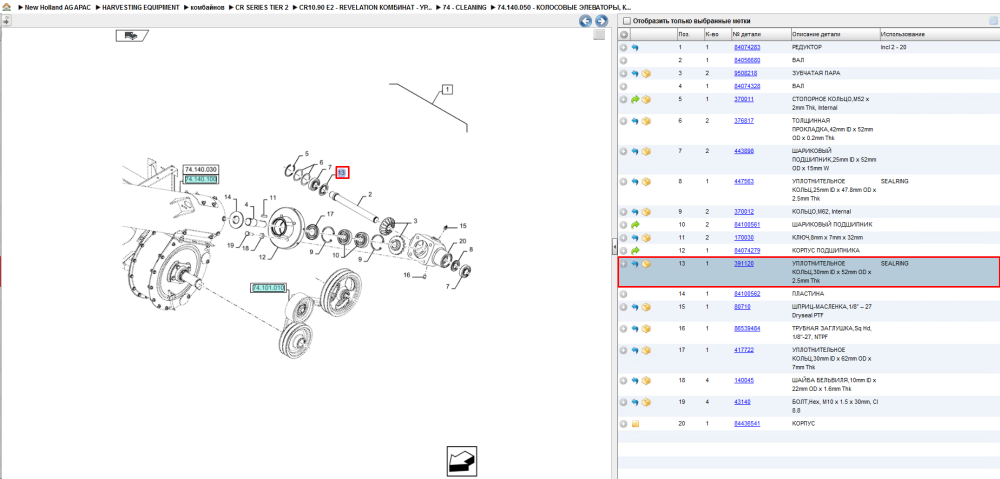Open part number 9508218
The image size is (1000, 479).
(745, 73)
